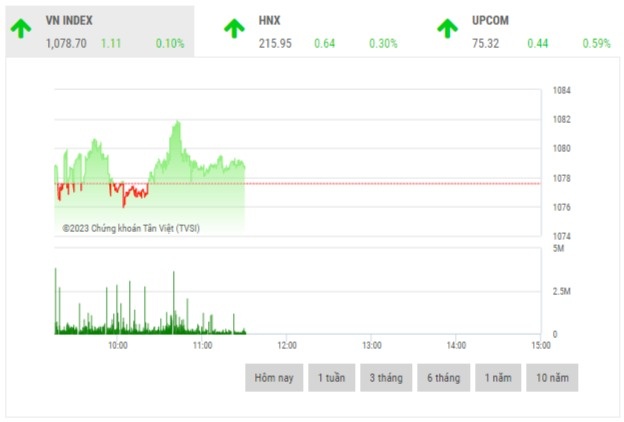Screen dimensions: 624x422
Task: Click the green up arrow beside HNX
Action: coord(233,28)
